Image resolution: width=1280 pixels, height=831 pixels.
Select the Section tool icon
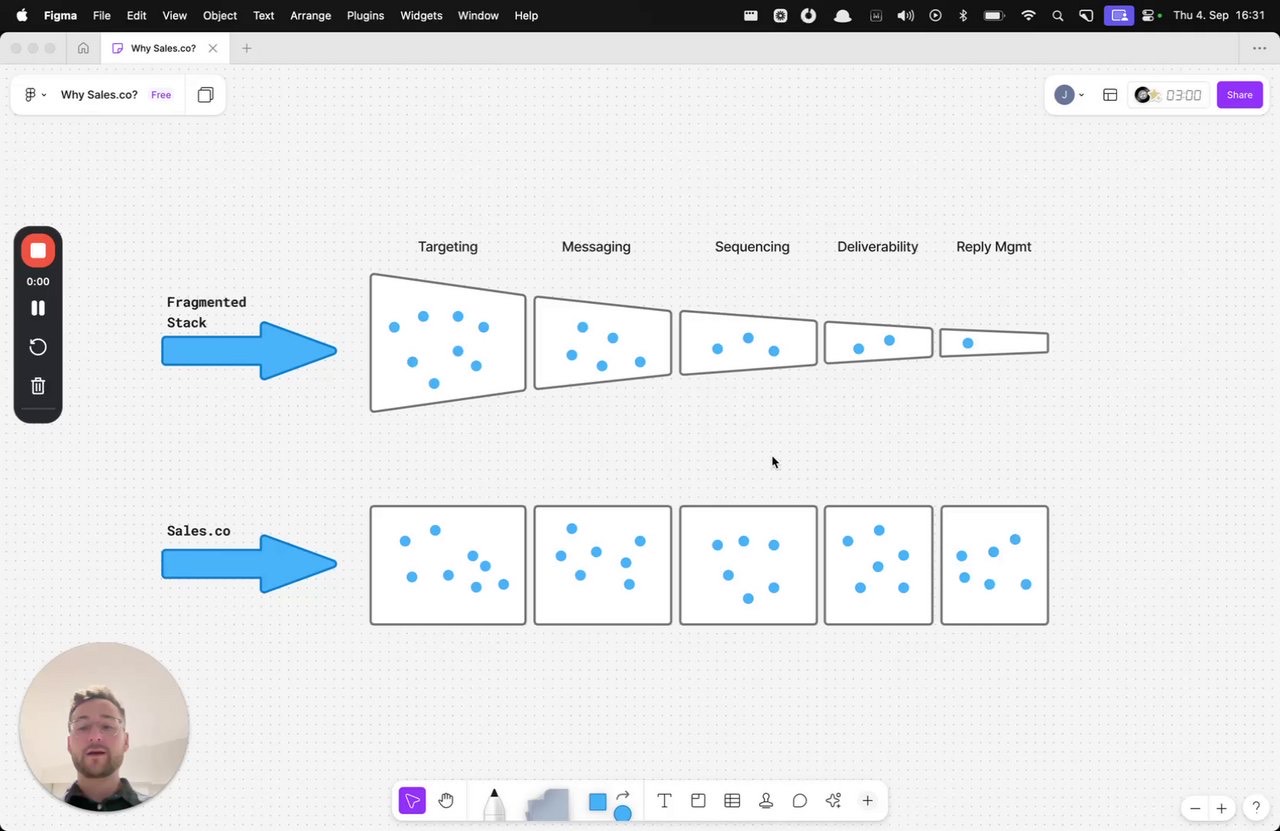point(698,800)
